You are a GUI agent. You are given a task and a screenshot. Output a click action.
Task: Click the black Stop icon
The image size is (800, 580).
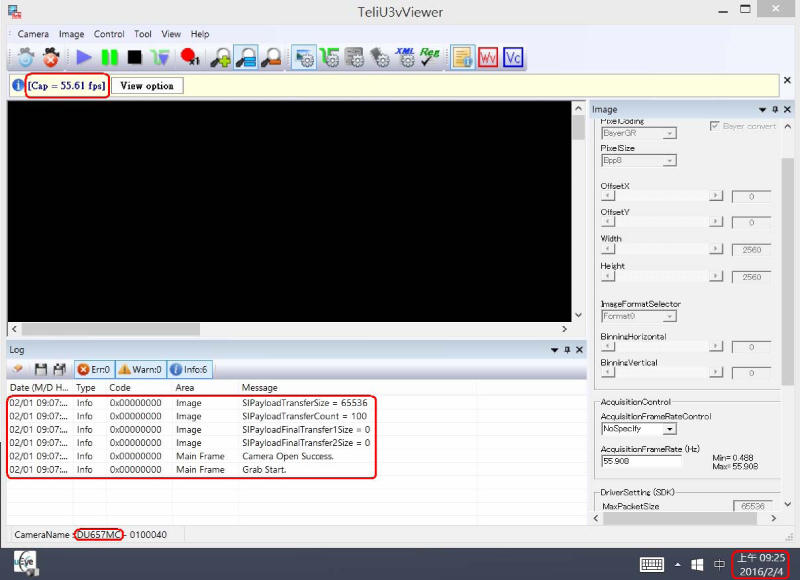[134, 58]
